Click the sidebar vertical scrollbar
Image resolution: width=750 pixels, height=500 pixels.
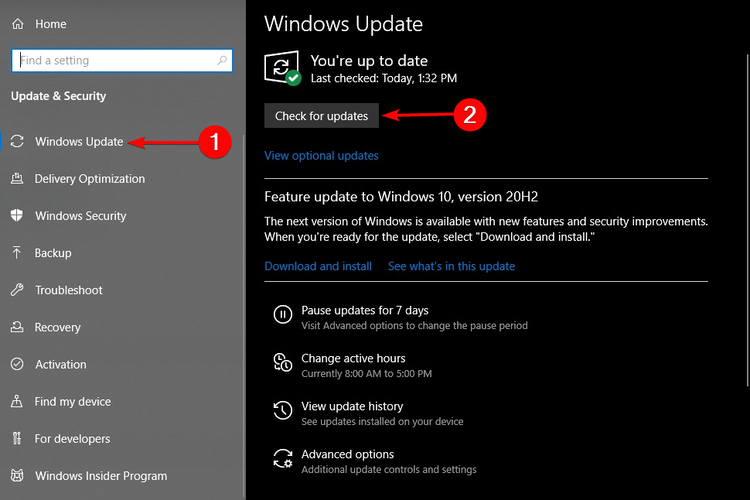click(x=244, y=316)
